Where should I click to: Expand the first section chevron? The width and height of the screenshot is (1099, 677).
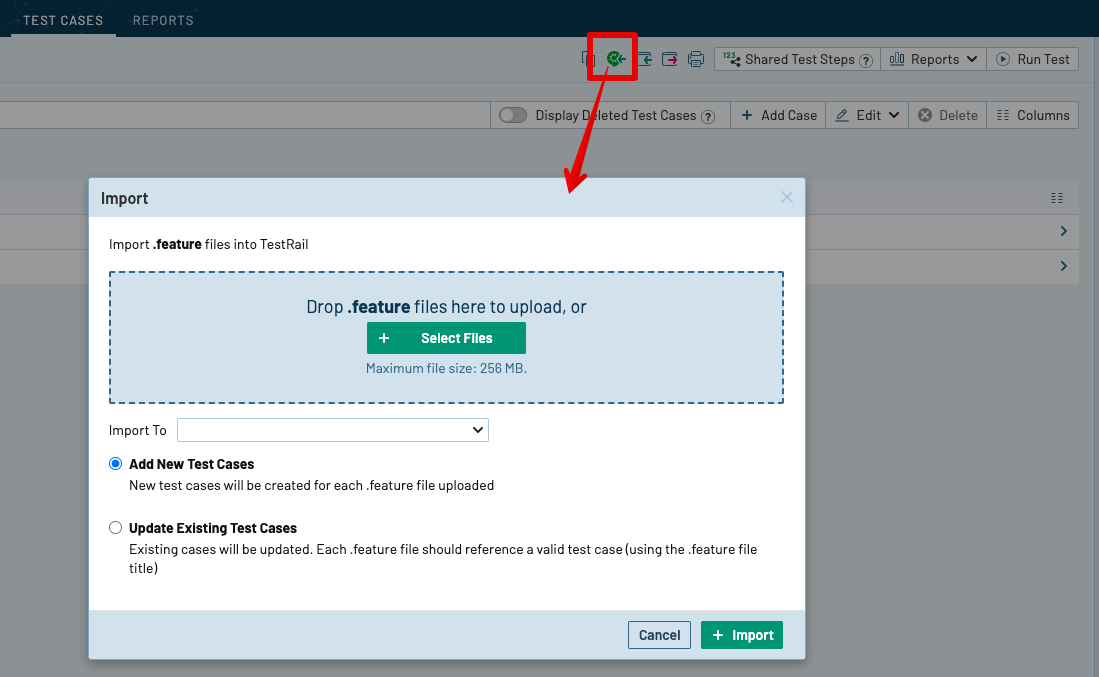1064,231
